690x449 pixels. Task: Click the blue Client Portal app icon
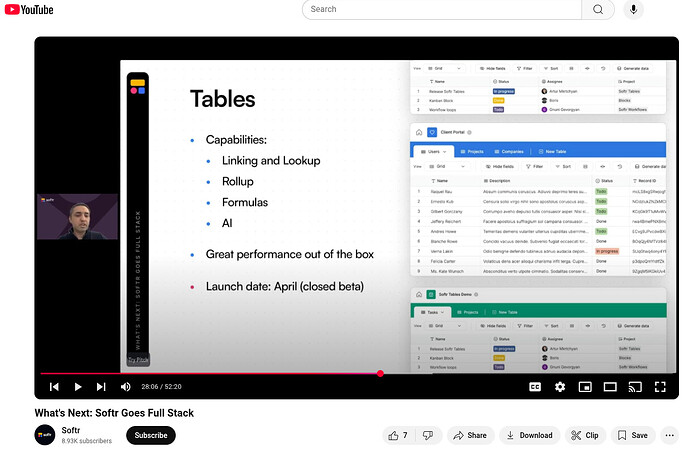click(432, 132)
